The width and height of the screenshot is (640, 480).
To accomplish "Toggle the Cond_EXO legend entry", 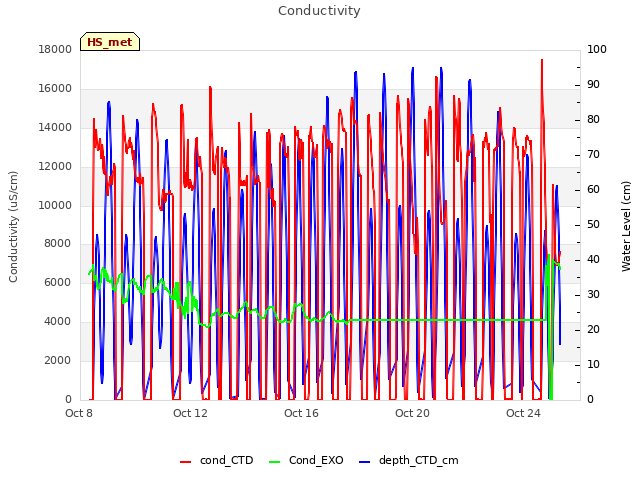I will tap(307, 461).
